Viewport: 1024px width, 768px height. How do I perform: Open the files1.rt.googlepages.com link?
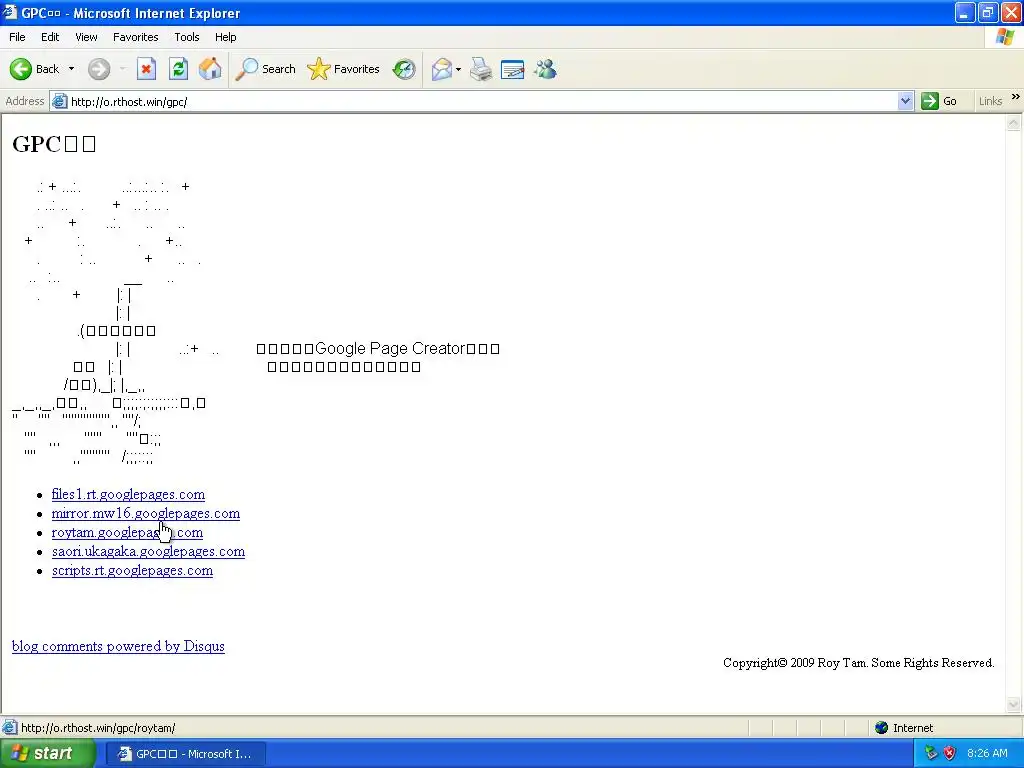pyautogui.click(x=128, y=494)
